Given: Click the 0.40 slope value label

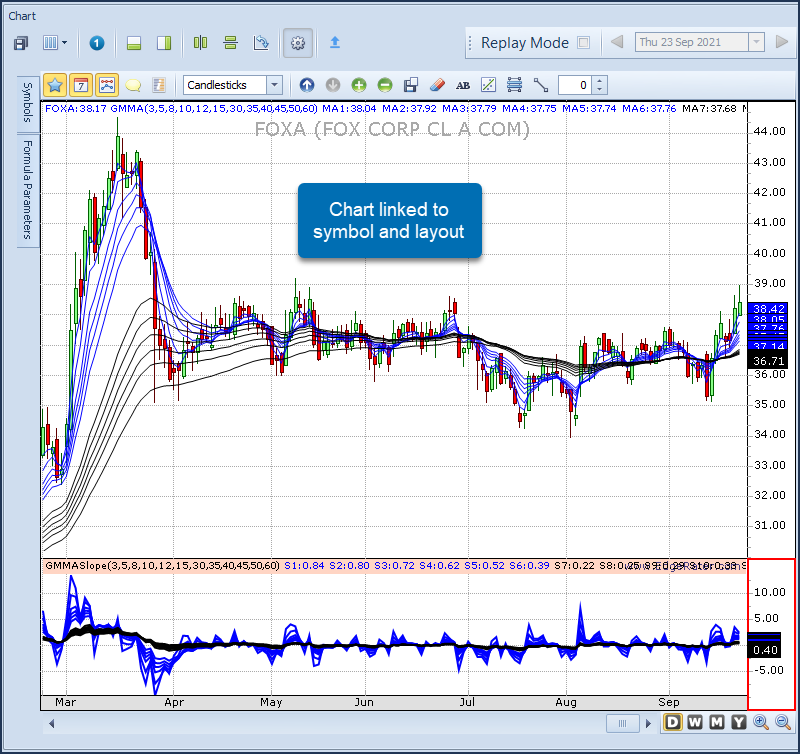Looking at the screenshot, I should pyautogui.click(x=765, y=650).
